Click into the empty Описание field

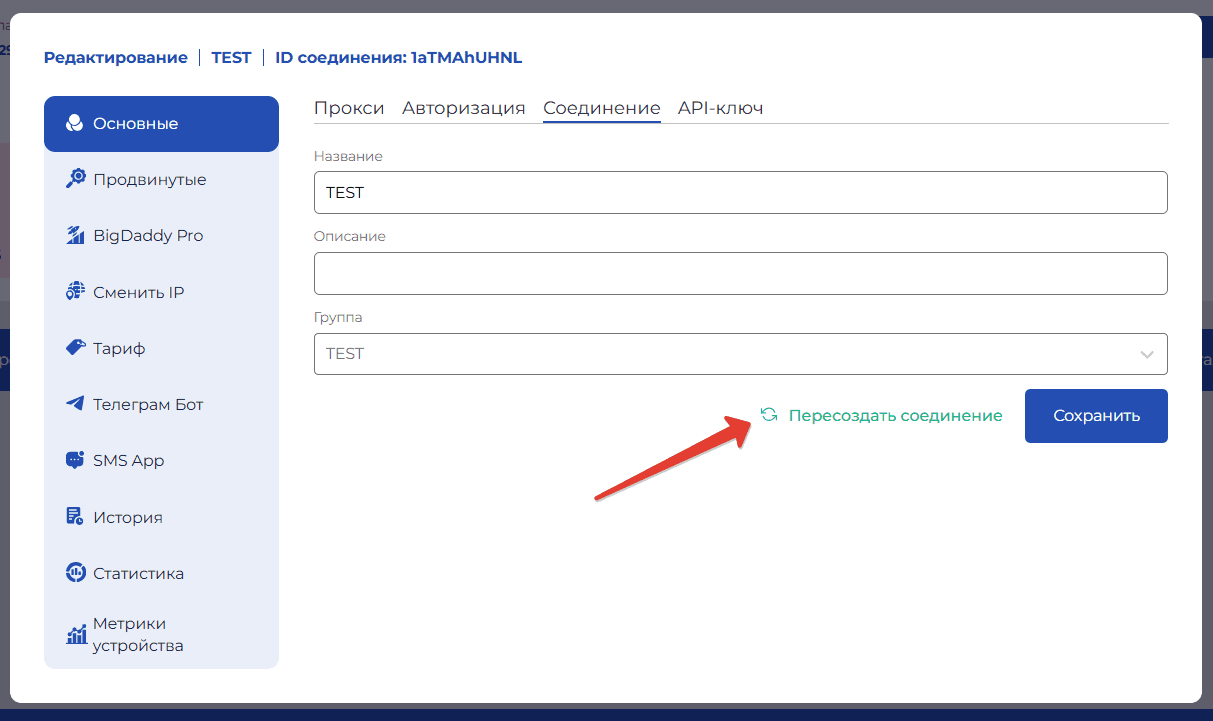point(741,273)
